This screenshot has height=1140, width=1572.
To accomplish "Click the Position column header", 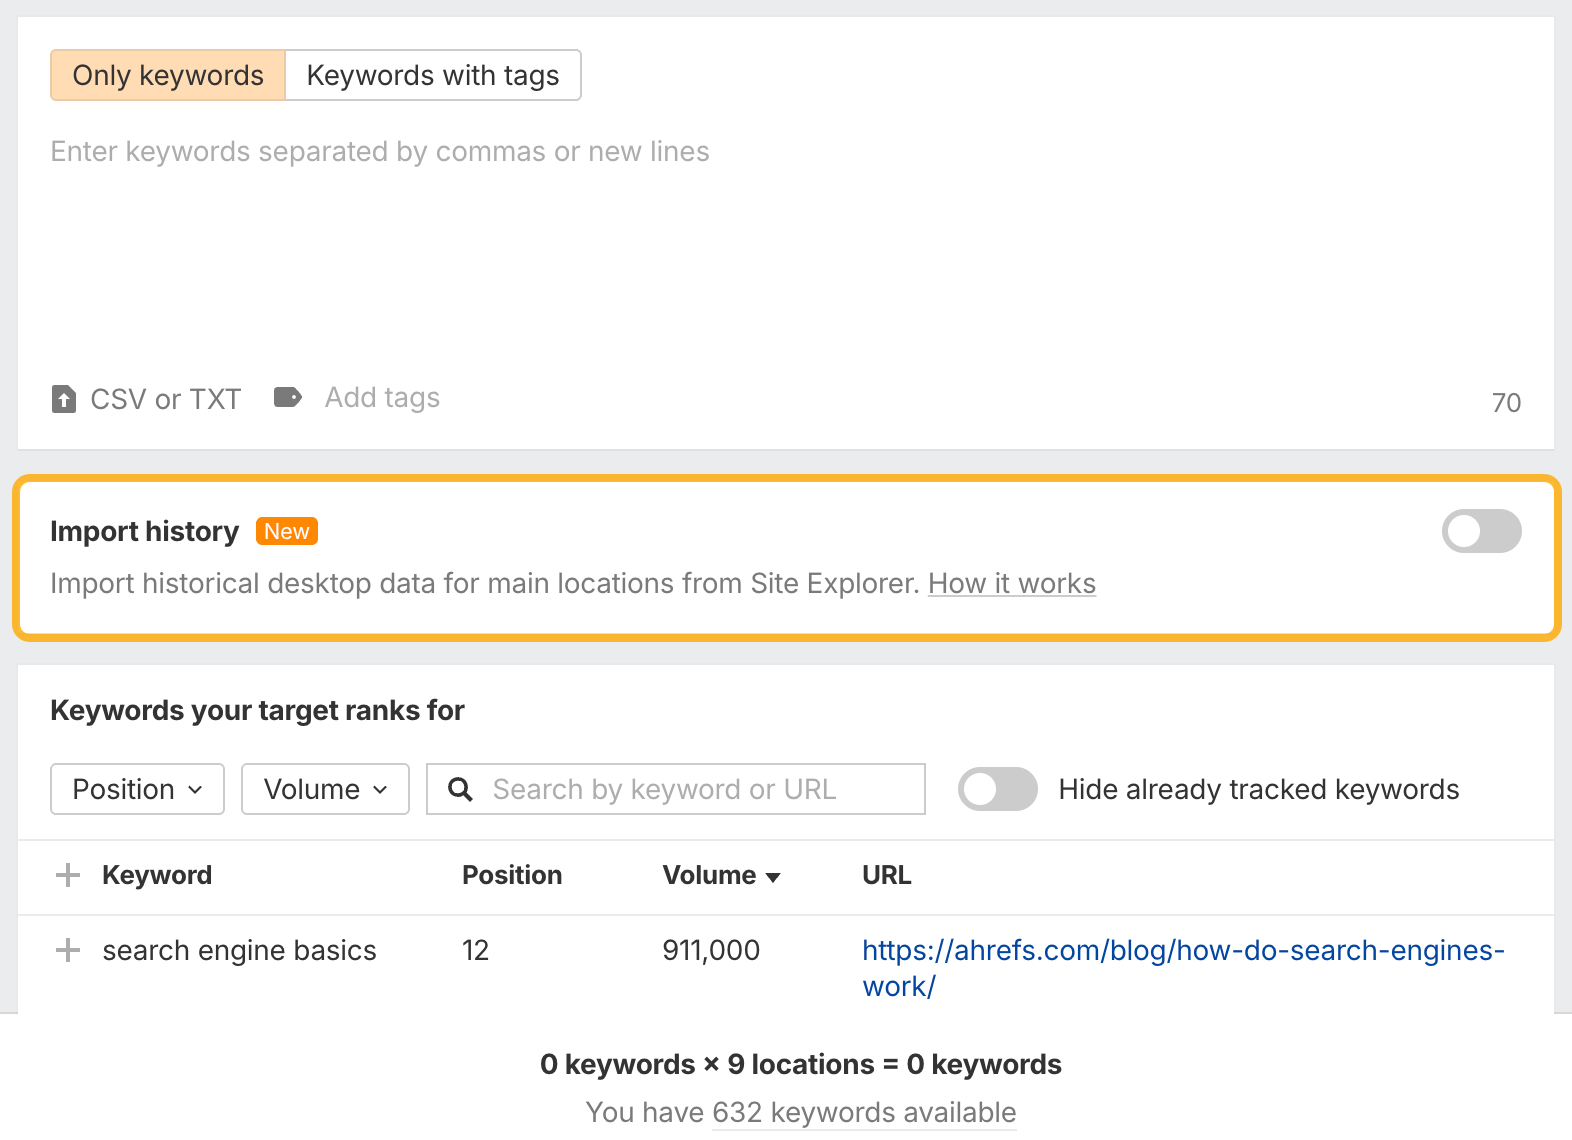I will [x=512, y=875].
